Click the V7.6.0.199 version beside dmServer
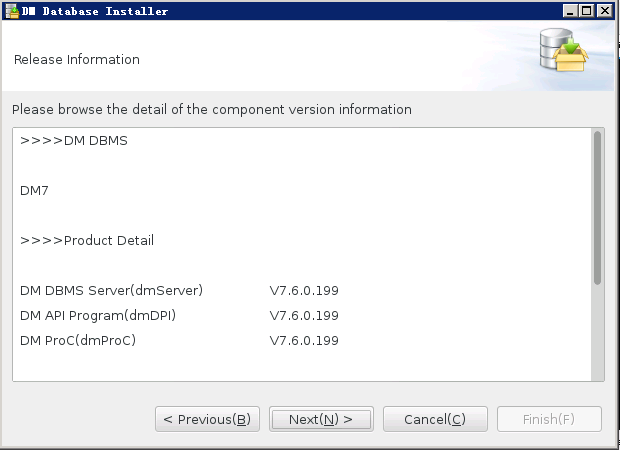Screen dimensions: 620x450 304,291
